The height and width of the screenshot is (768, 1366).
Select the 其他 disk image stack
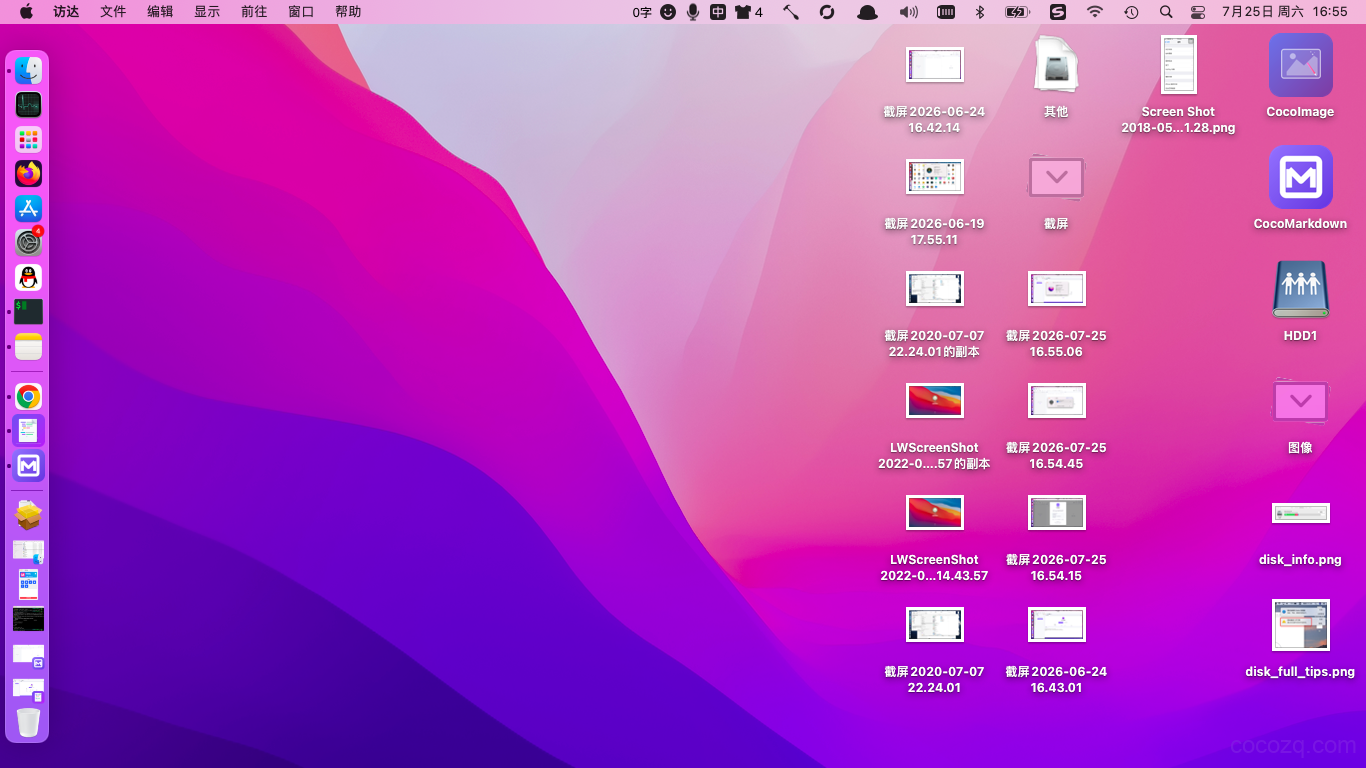pyautogui.click(x=1056, y=65)
